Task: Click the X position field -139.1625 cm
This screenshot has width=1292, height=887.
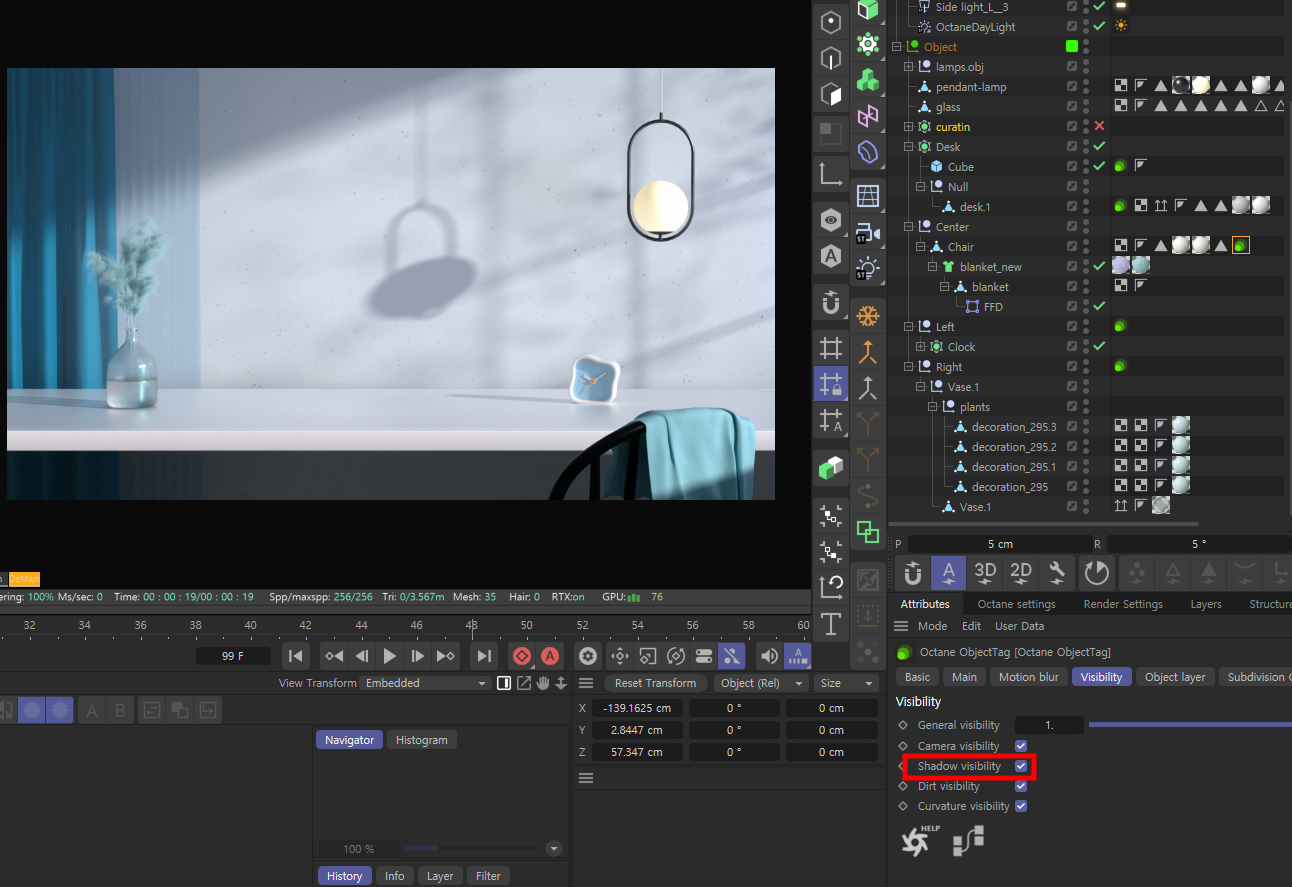Action: pos(636,708)
